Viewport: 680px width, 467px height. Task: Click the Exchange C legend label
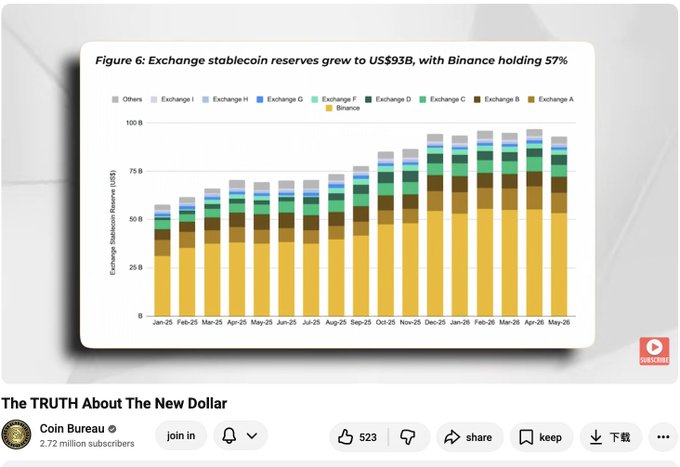click(447, 99)
